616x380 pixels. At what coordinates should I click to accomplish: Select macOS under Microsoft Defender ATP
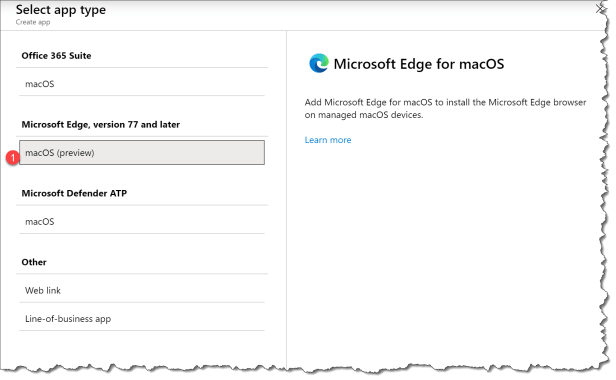(x=142, y=222)
